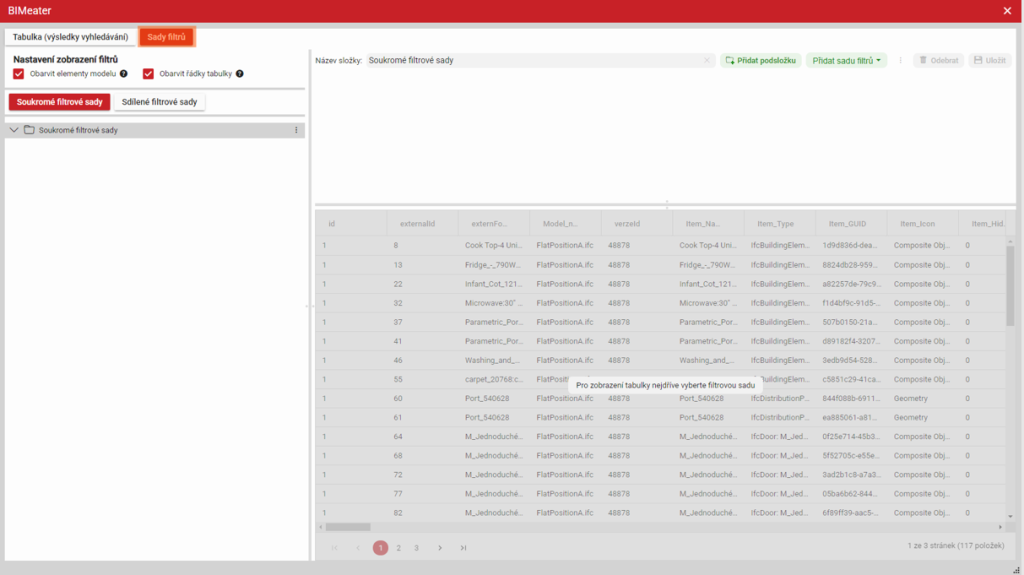Click the folder icon in the filter tree
The width and height of the screenshot is (1024, 575).
pos(29,130)
